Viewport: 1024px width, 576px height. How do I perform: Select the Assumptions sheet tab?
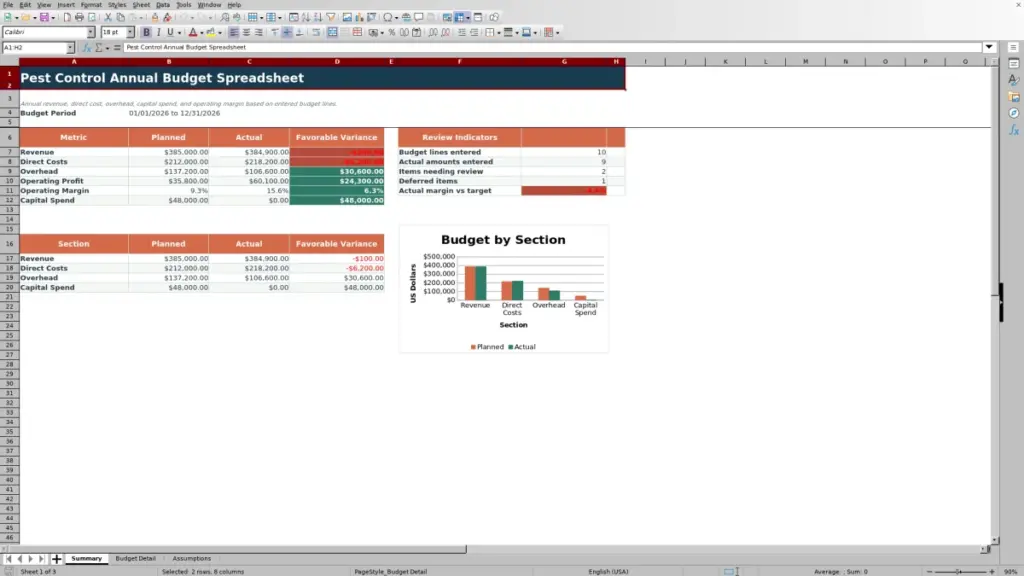point(191,558)
